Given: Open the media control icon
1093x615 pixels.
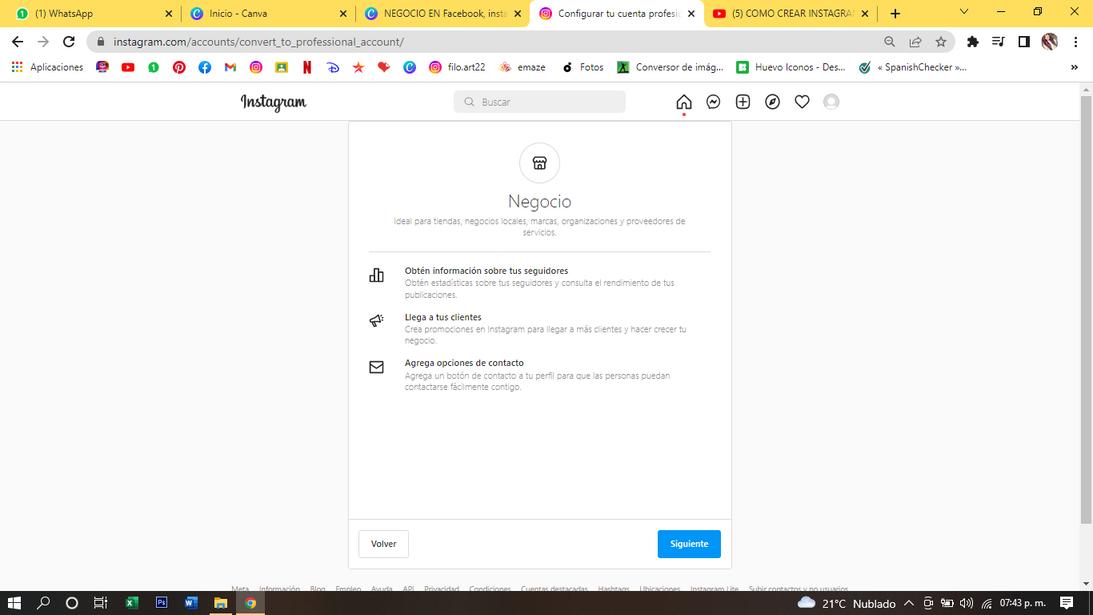Looking at the screenshot, I should [998, 42].
